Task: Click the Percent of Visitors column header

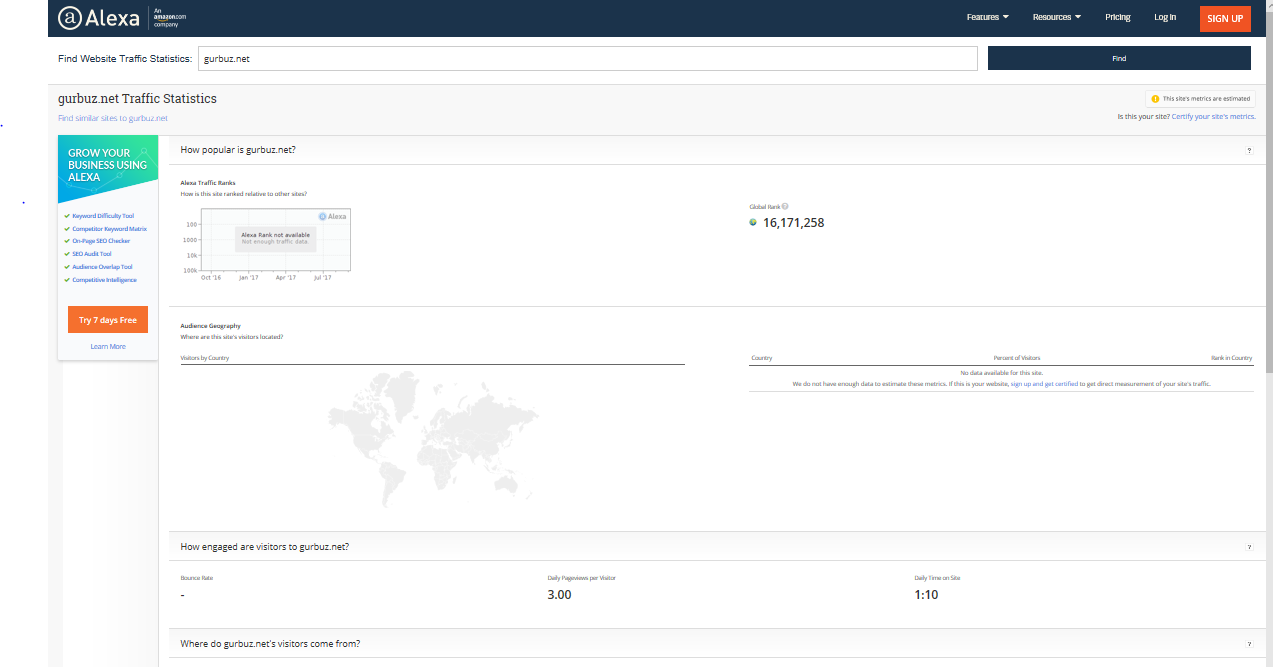Action: (1017, 358)
